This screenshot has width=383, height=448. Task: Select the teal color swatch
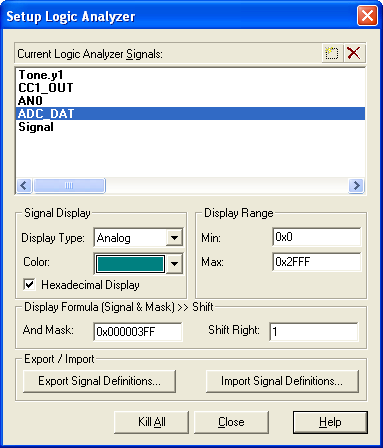click(131, 264)
